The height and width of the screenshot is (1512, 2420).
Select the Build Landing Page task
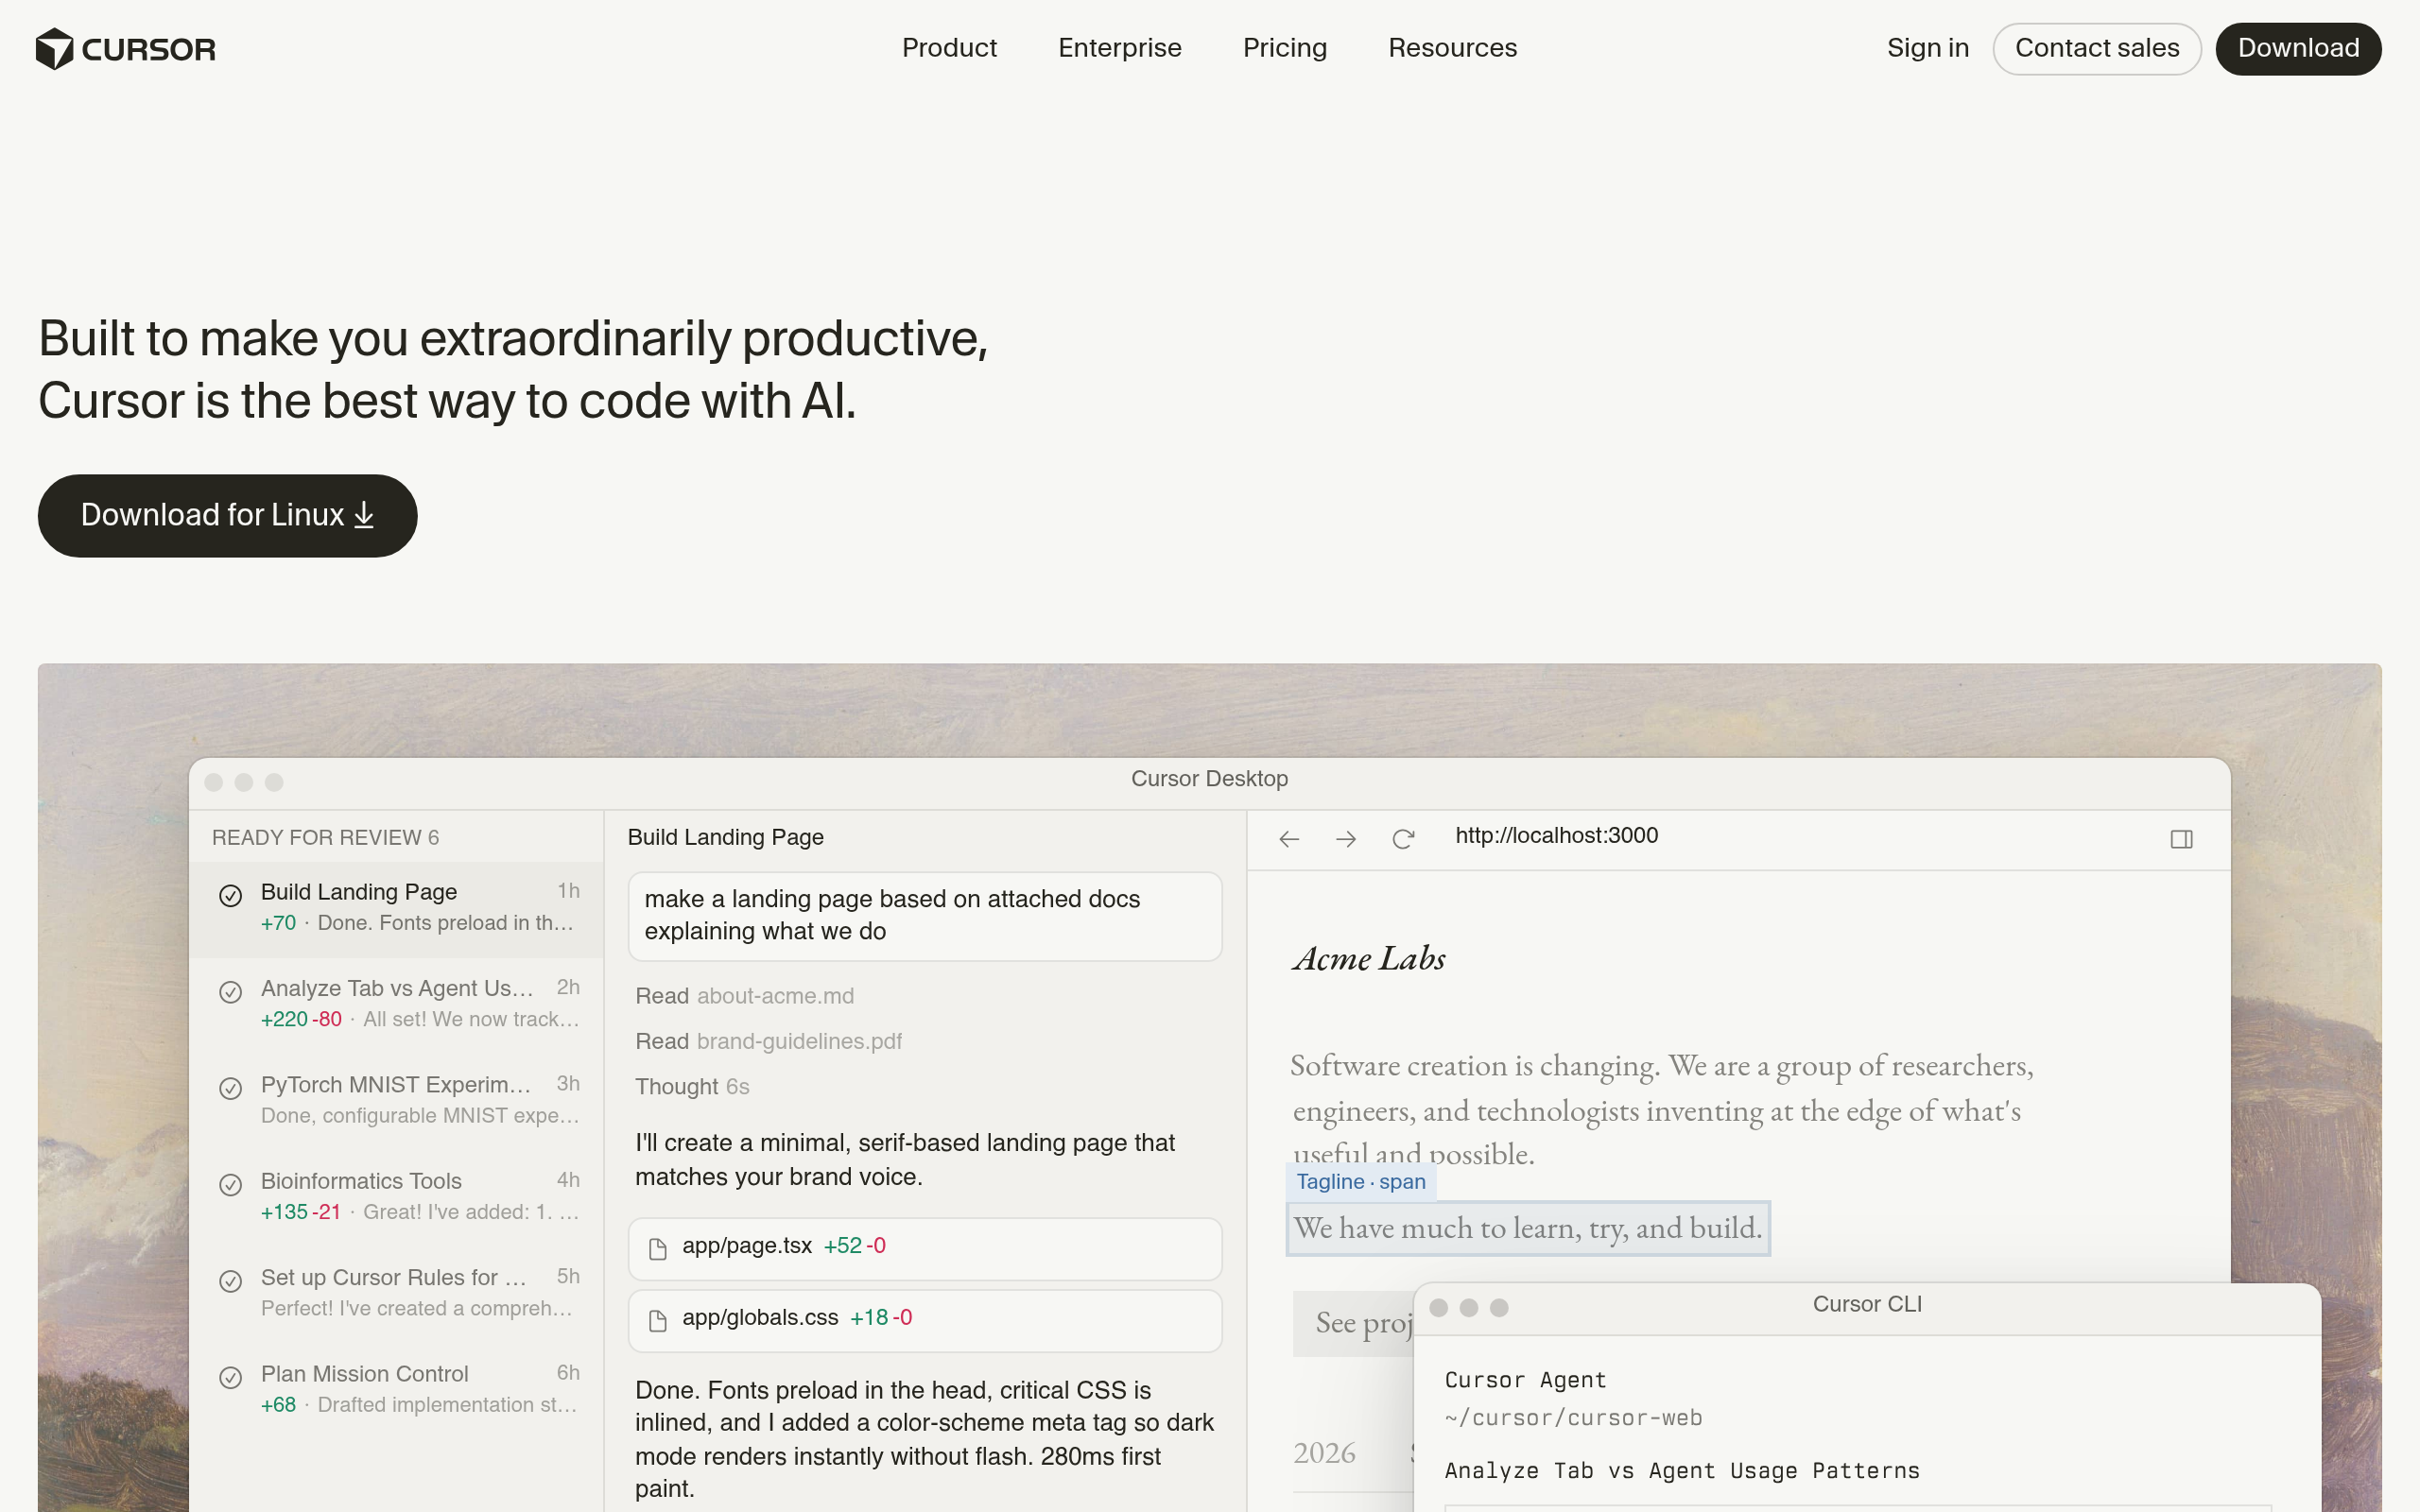[x=397, y=908]
